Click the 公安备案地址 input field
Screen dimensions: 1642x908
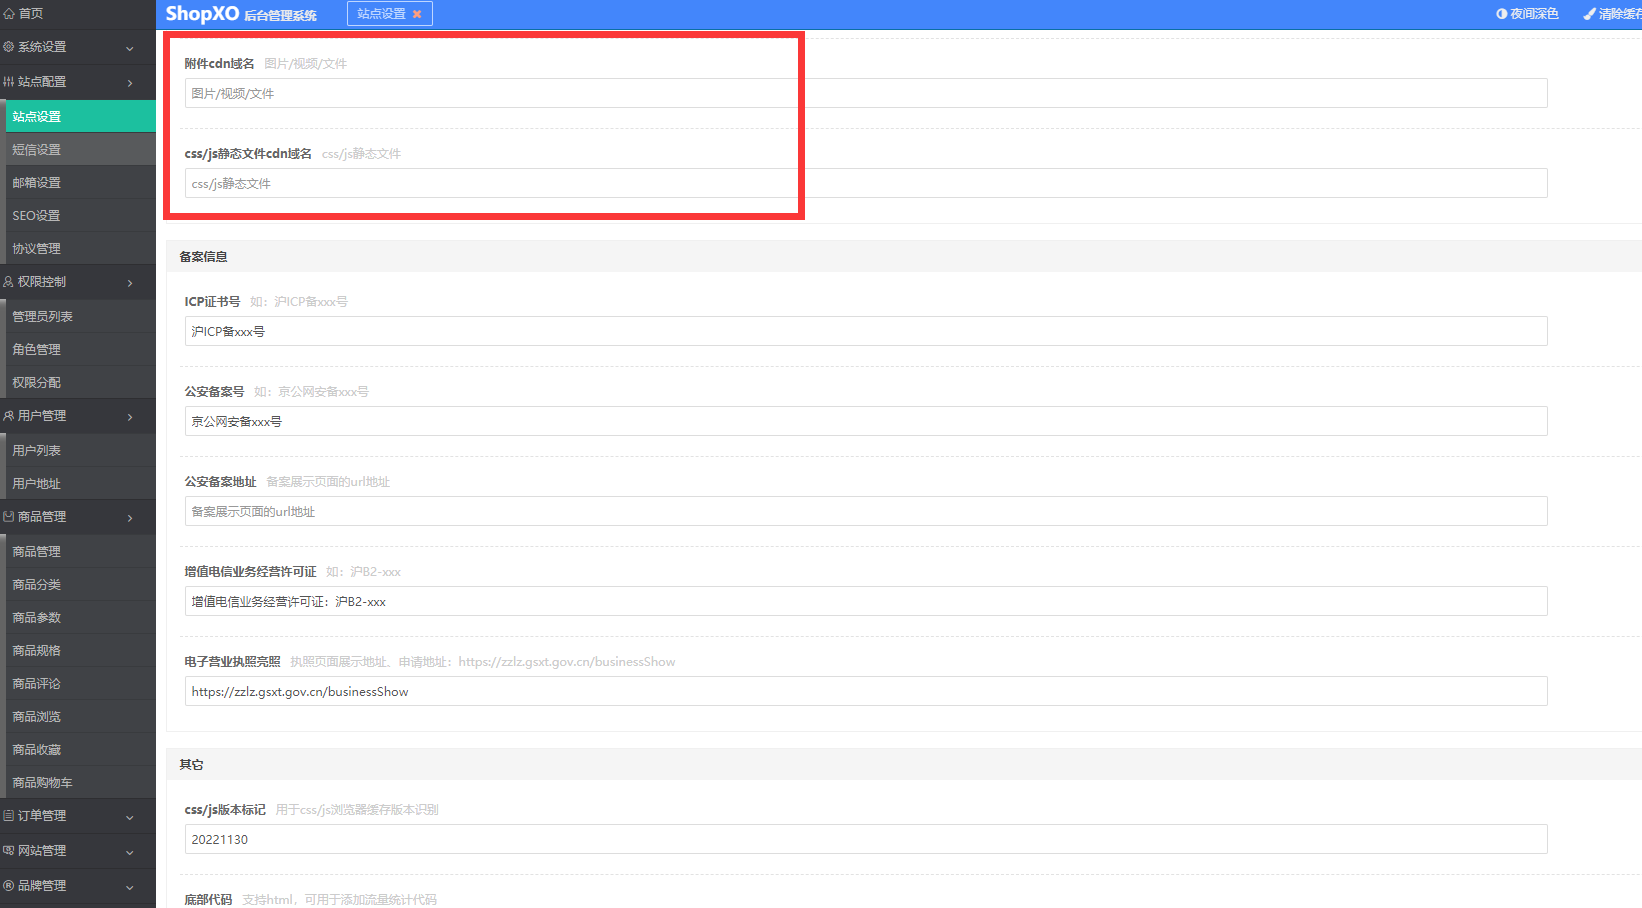[866, 511]
